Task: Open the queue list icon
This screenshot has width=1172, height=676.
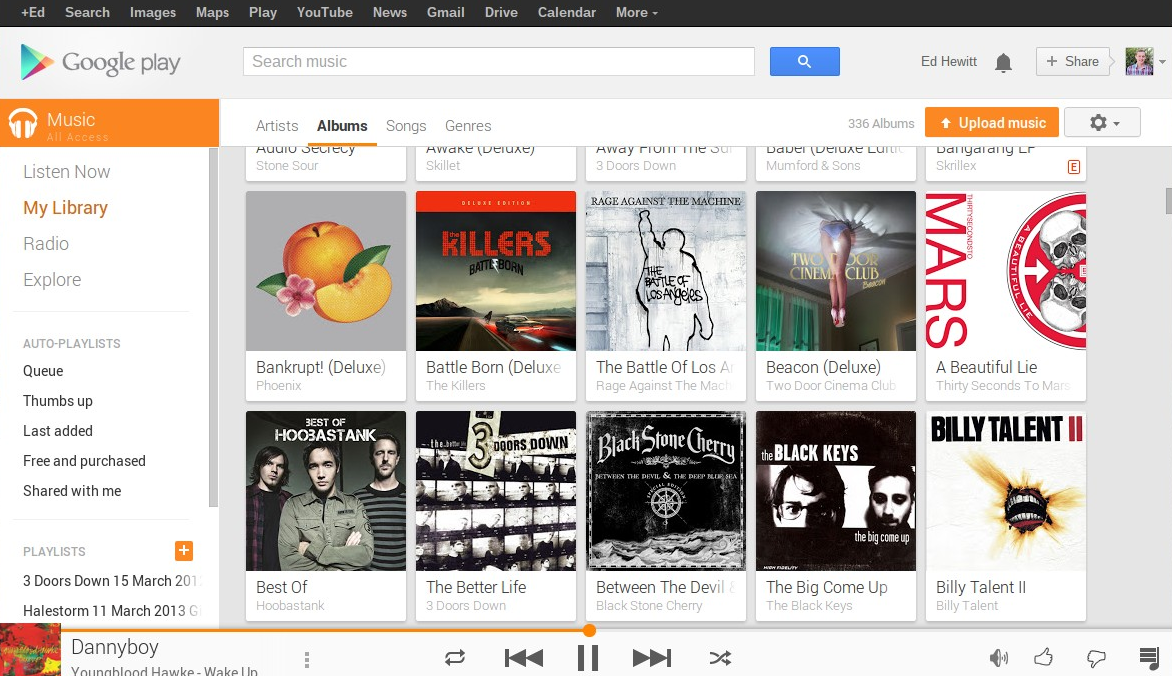Action: pyautogui.click(x=1150, y=657)
